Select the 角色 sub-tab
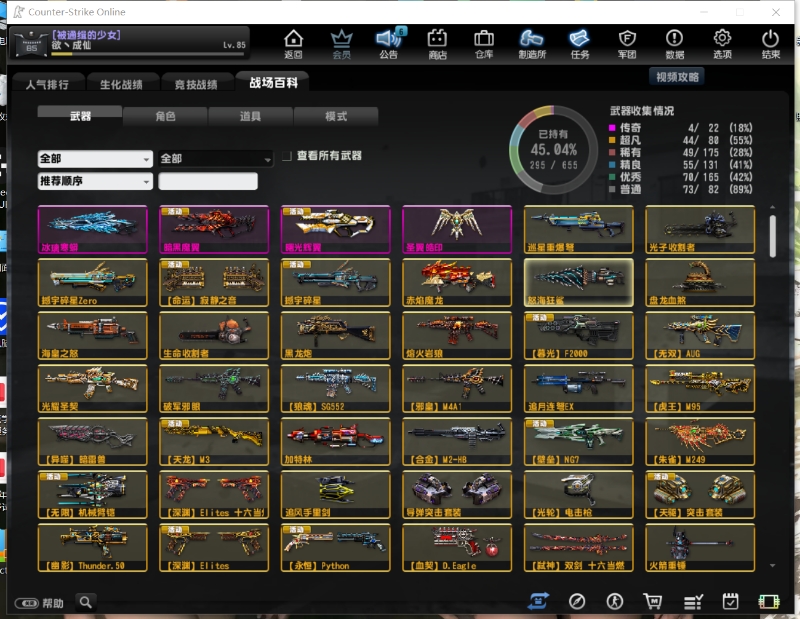This screenshot has height=619, width=800. coord(165,116)
